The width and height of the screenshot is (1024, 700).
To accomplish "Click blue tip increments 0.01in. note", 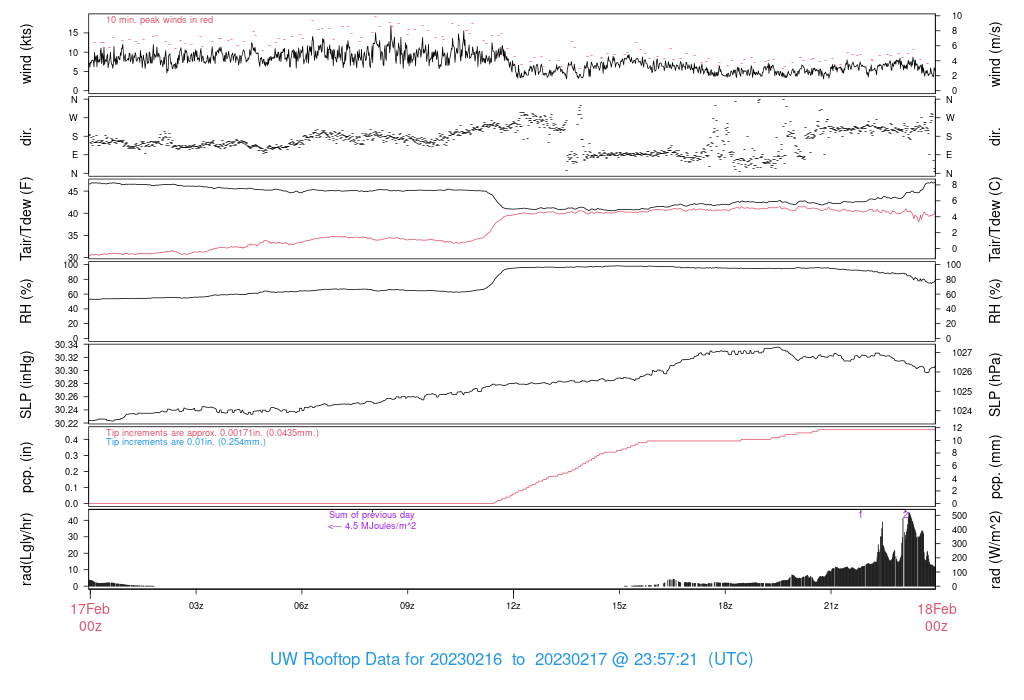I will 185,442.
